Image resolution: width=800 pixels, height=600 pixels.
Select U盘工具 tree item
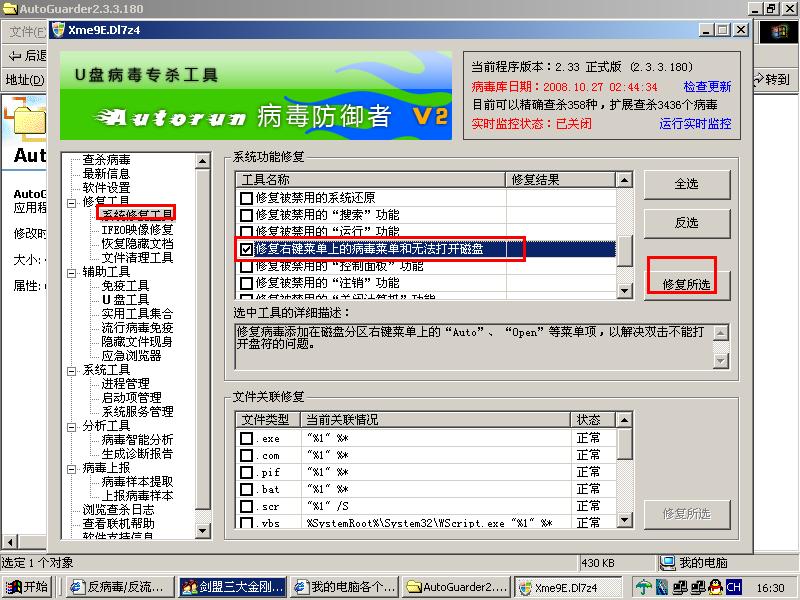click(x=125, y=299)
